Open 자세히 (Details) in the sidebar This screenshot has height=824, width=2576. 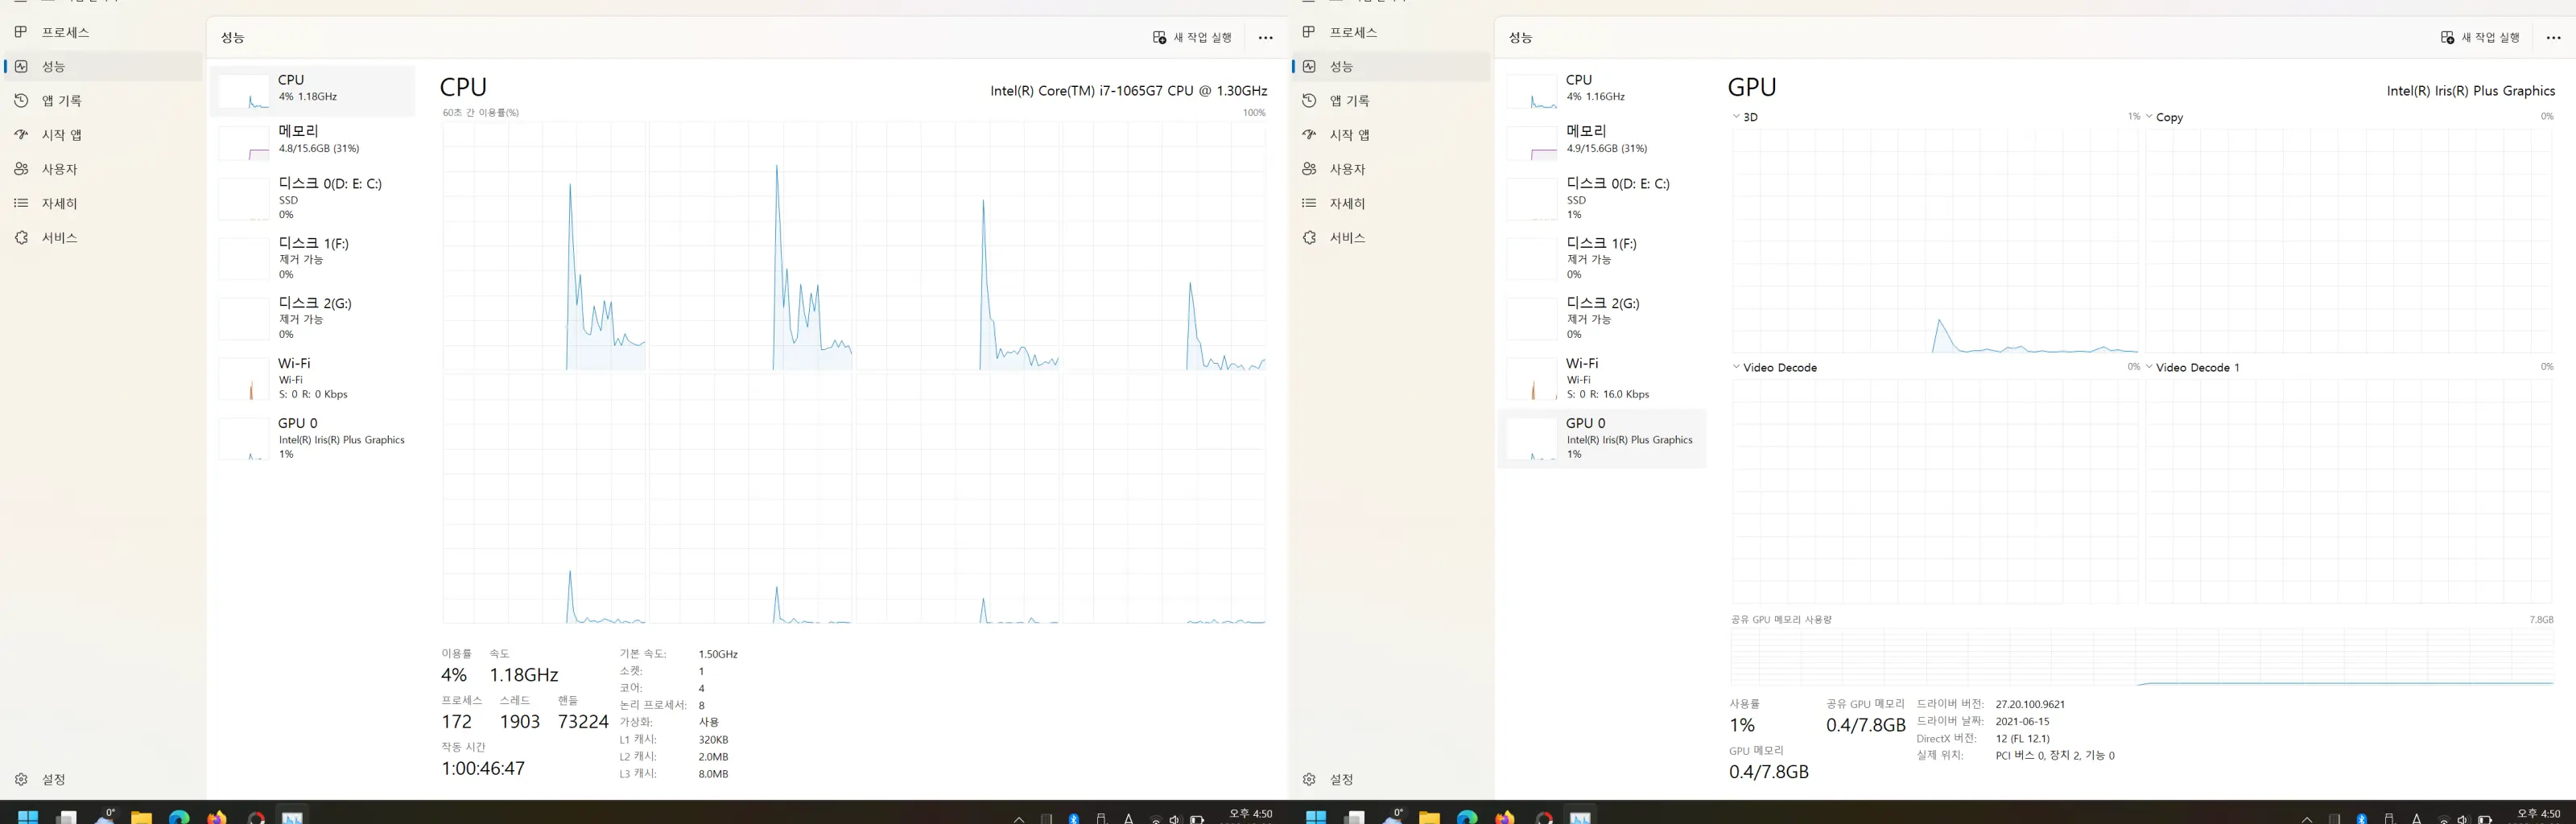click(x=60, y=202)
